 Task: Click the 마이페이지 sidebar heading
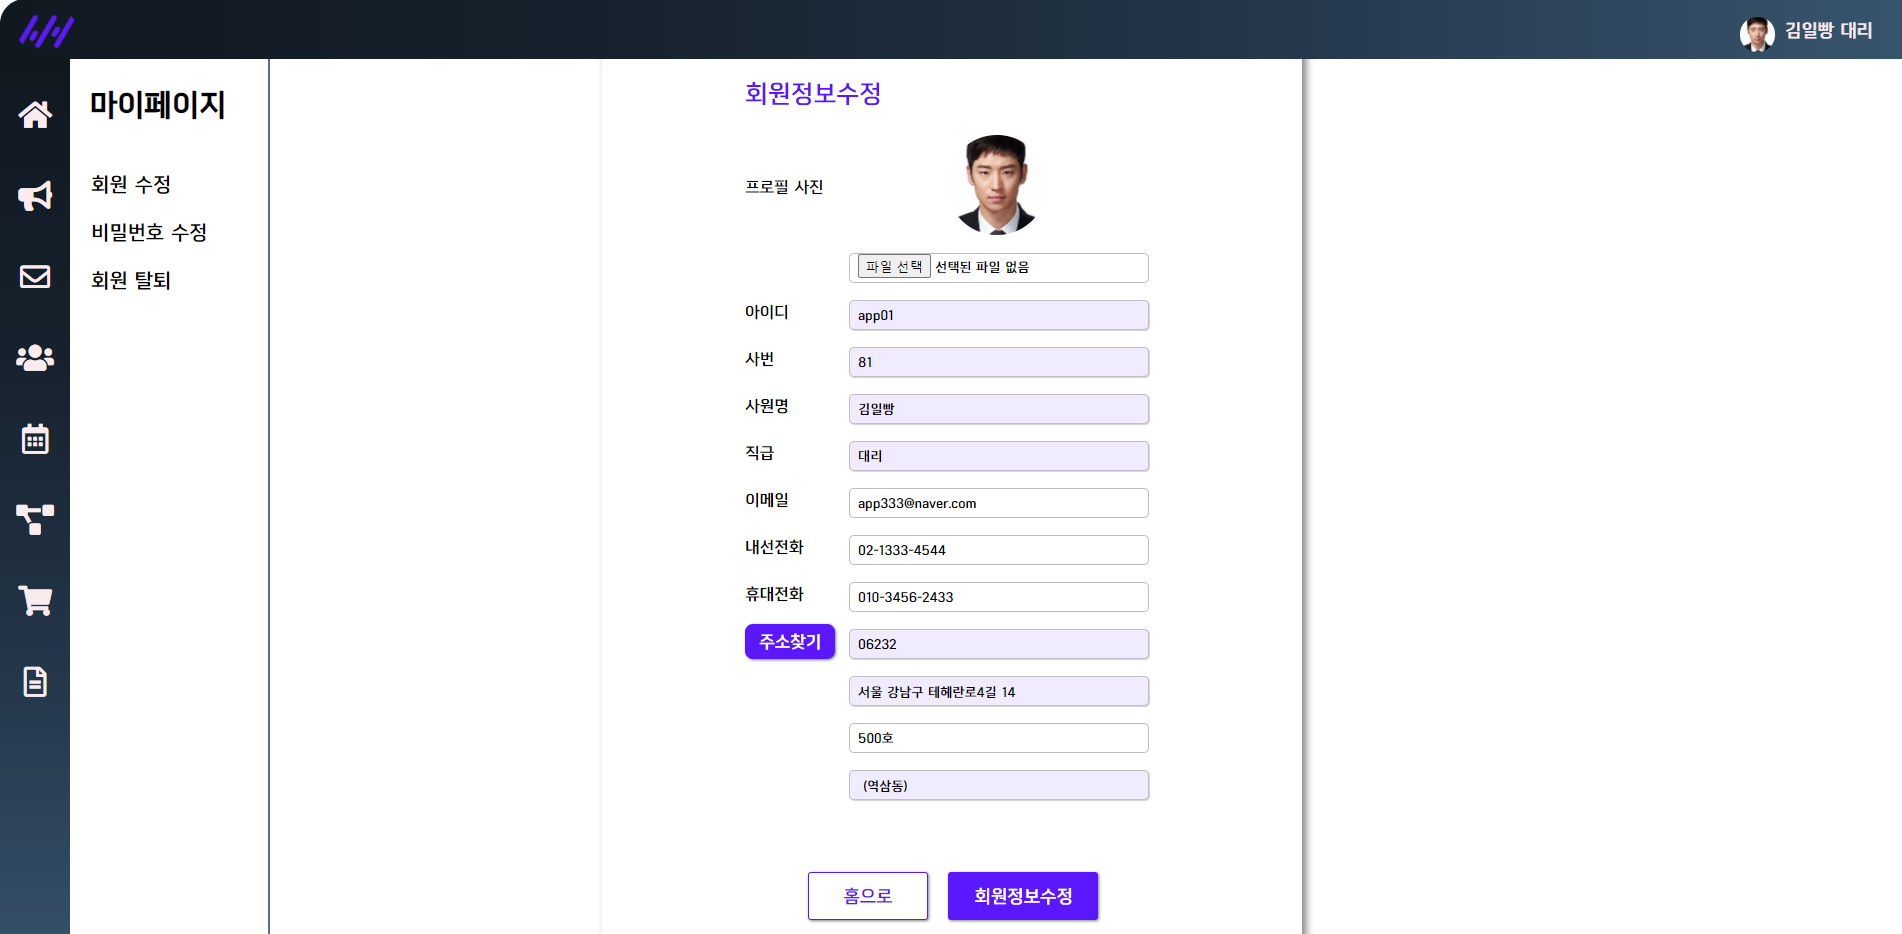coord(158,104)
